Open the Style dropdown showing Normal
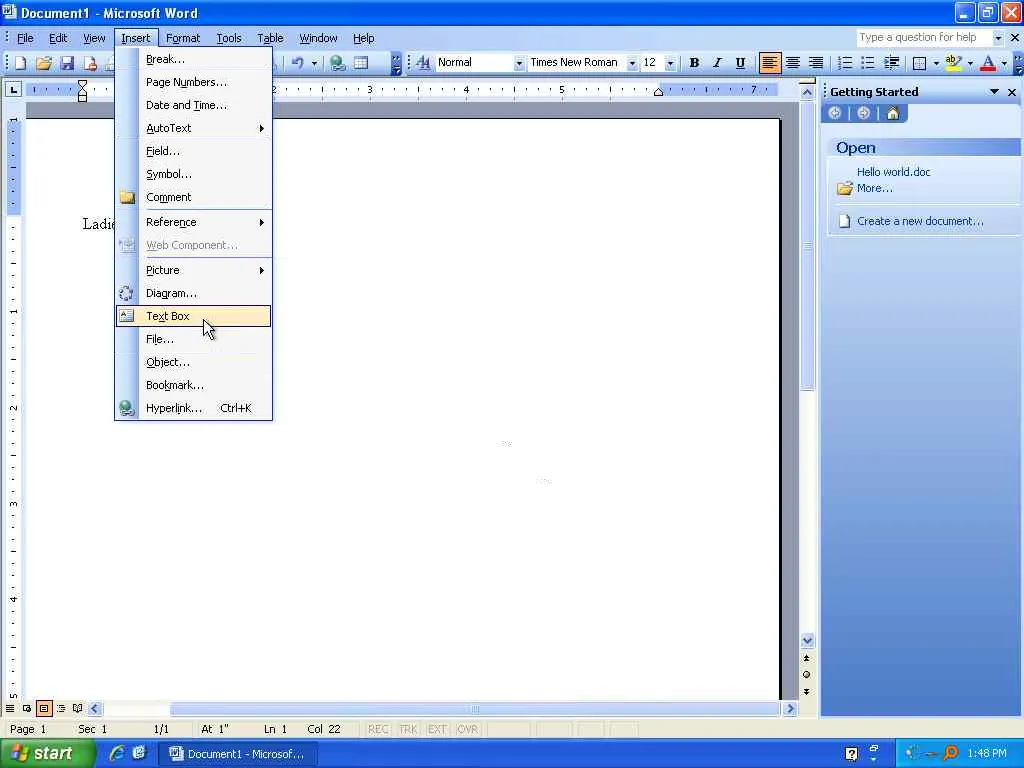Viewport: 1024px width, 768px height. (519, 63)
